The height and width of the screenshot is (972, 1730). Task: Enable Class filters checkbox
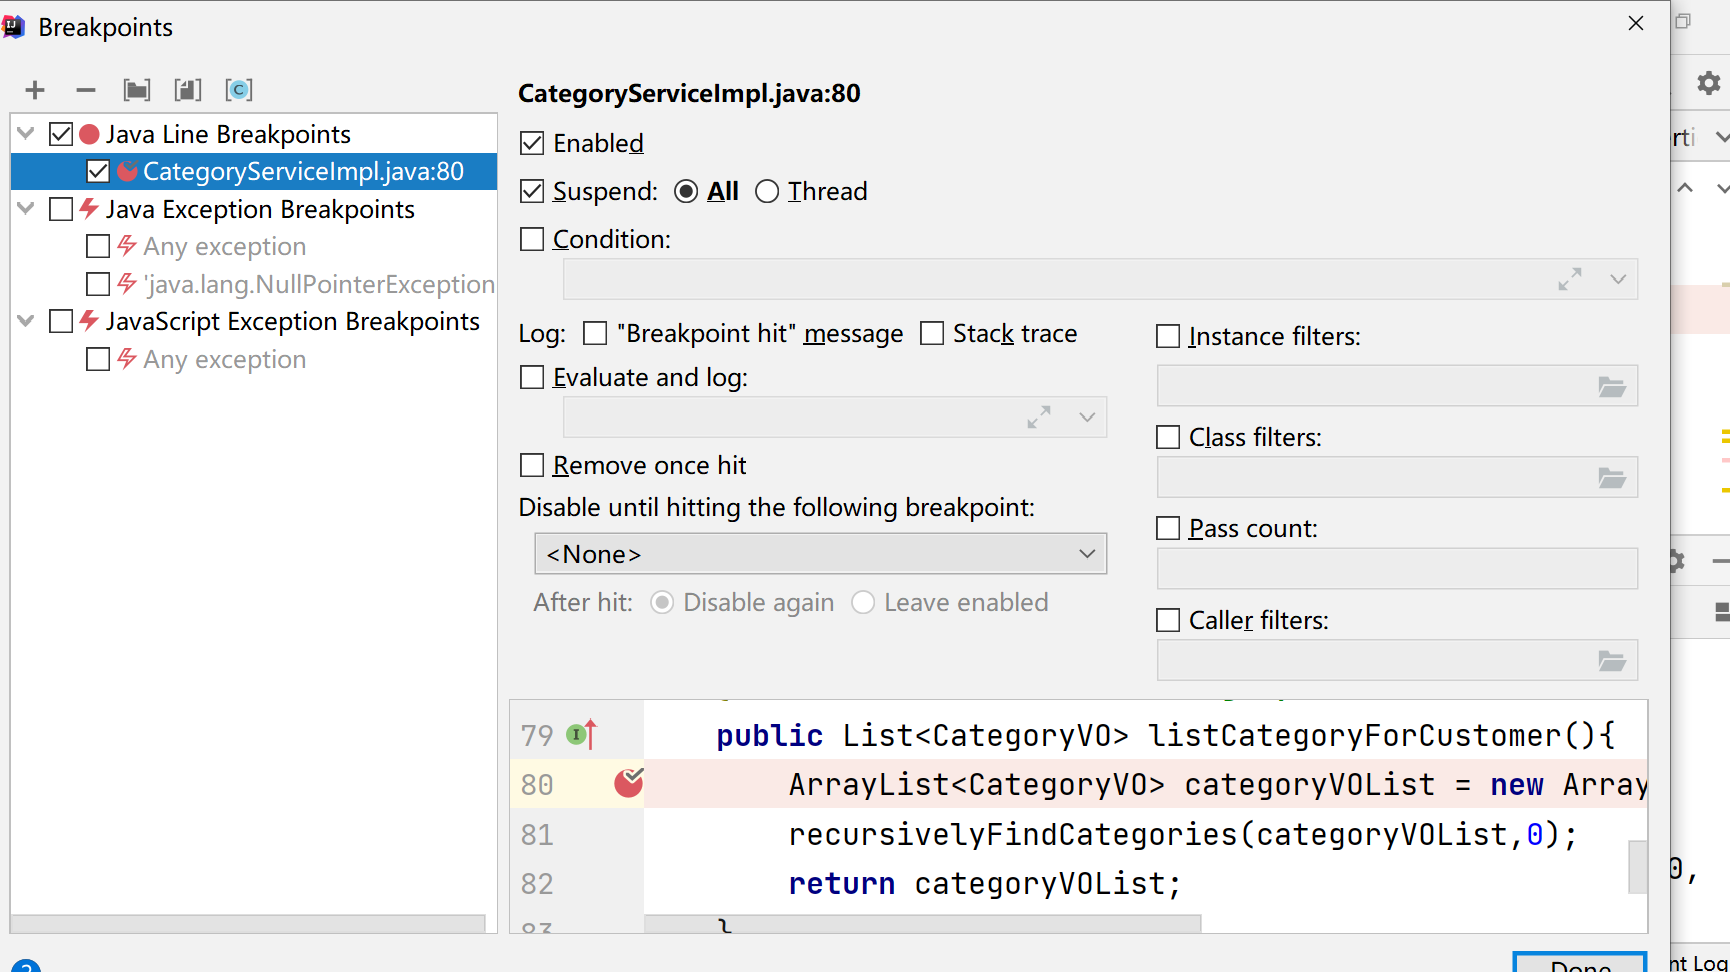click(1168, 437)
